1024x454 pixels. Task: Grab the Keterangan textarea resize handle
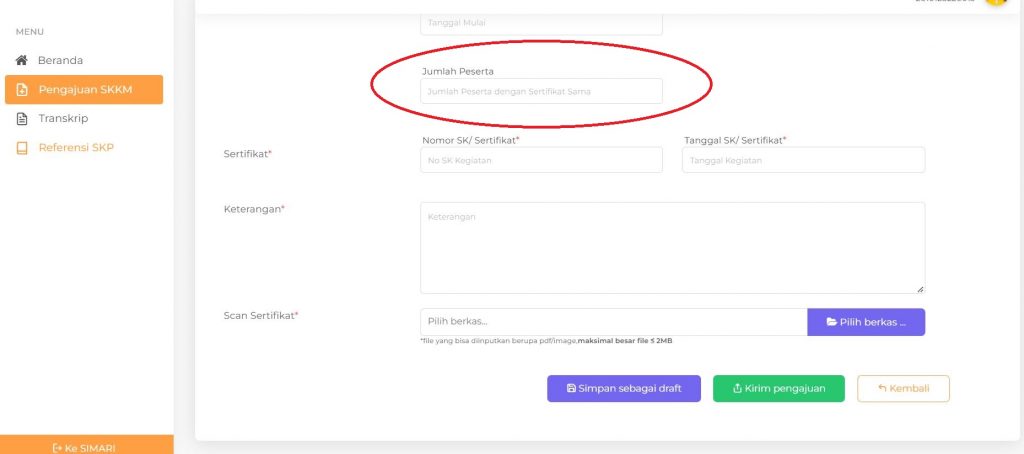click(x=920, y=289)
